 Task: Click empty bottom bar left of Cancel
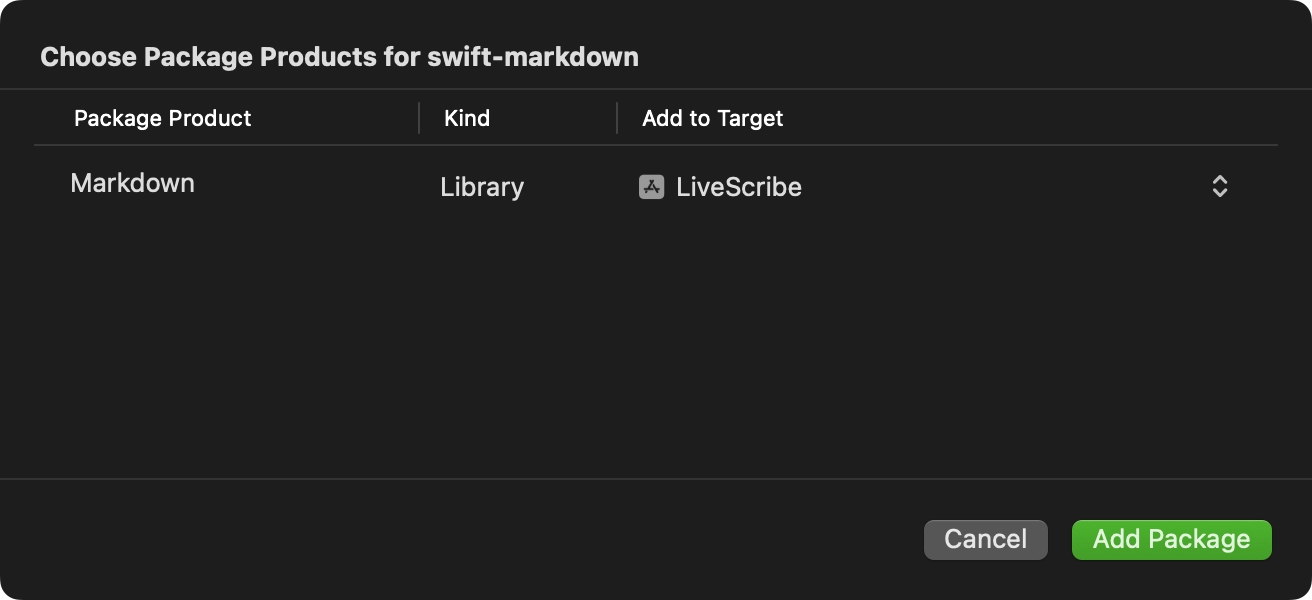point(450,539)
